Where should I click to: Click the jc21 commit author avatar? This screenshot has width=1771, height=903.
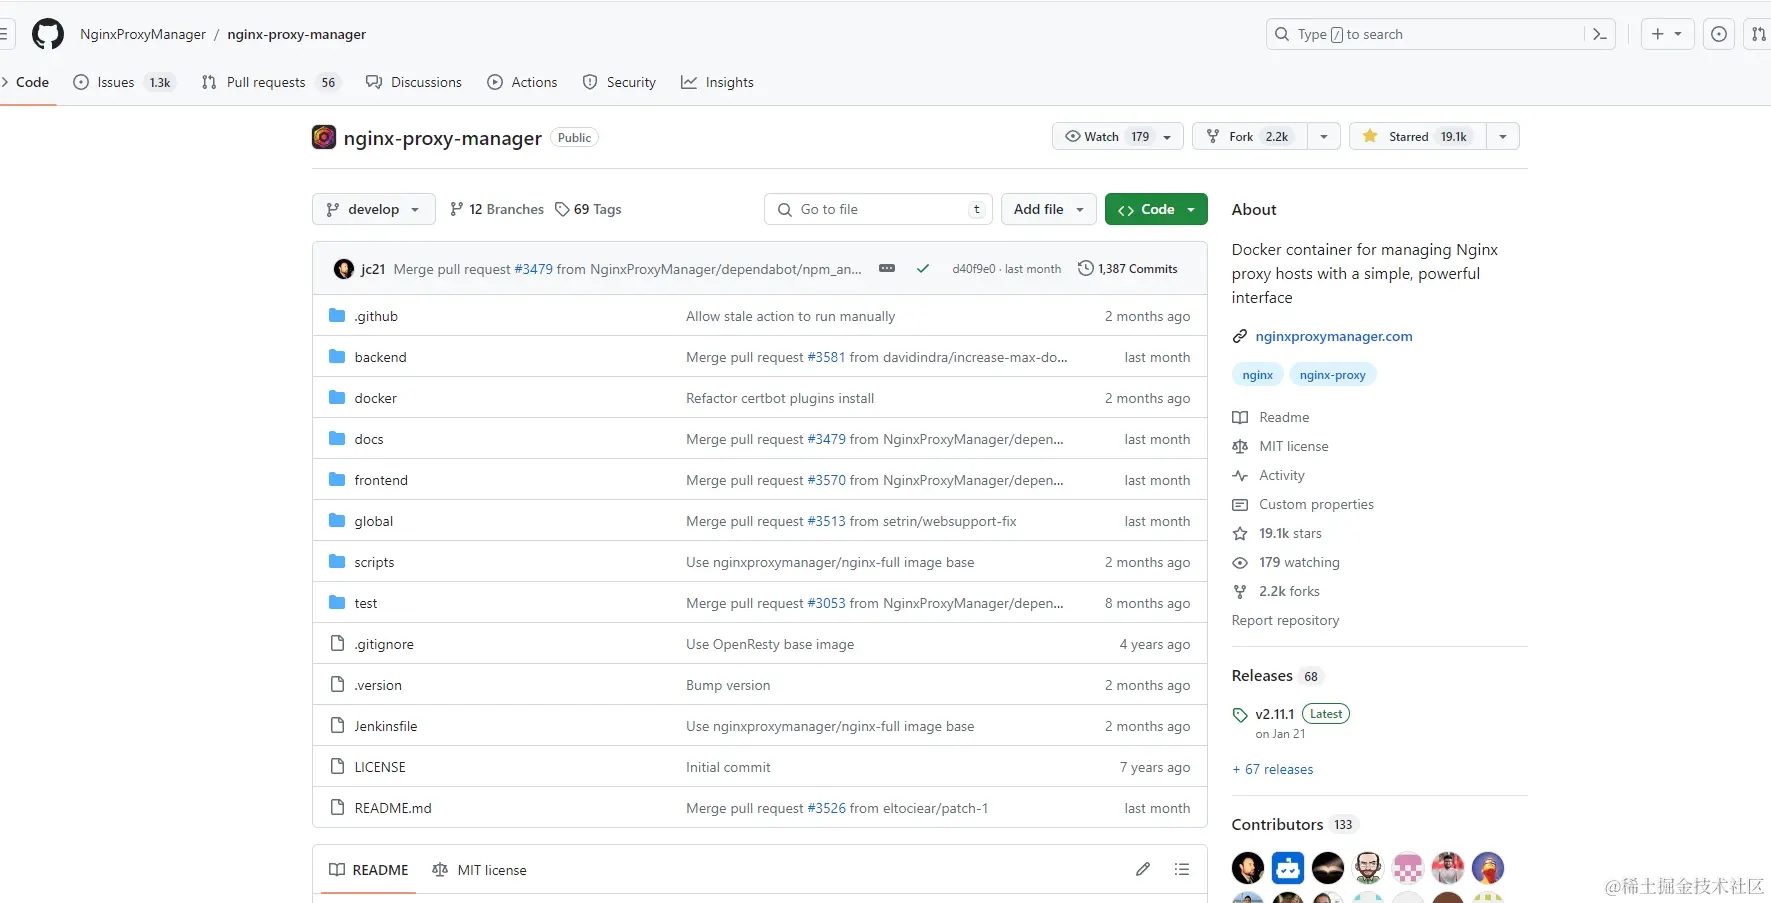pyautogui.click(x=344, y=269)
